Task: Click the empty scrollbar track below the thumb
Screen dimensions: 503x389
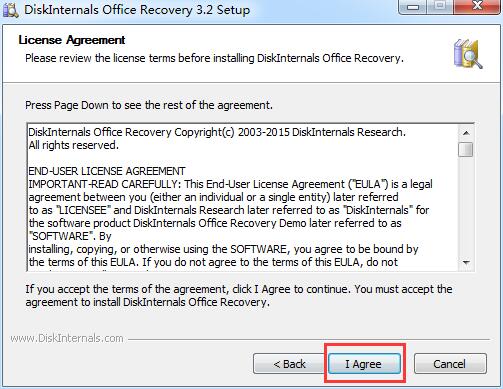Action: click(x=466, y=206)
